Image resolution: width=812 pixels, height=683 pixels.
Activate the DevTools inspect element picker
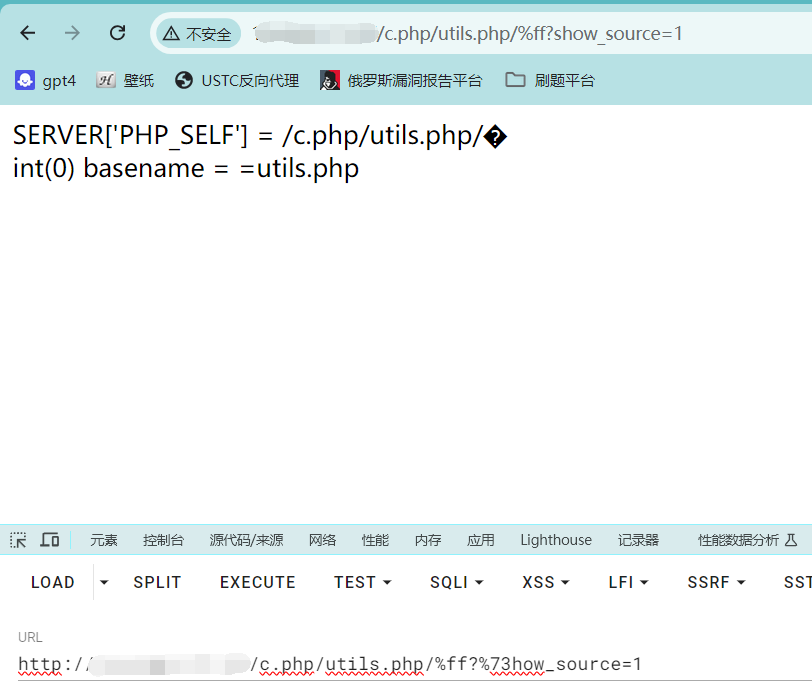18,540
